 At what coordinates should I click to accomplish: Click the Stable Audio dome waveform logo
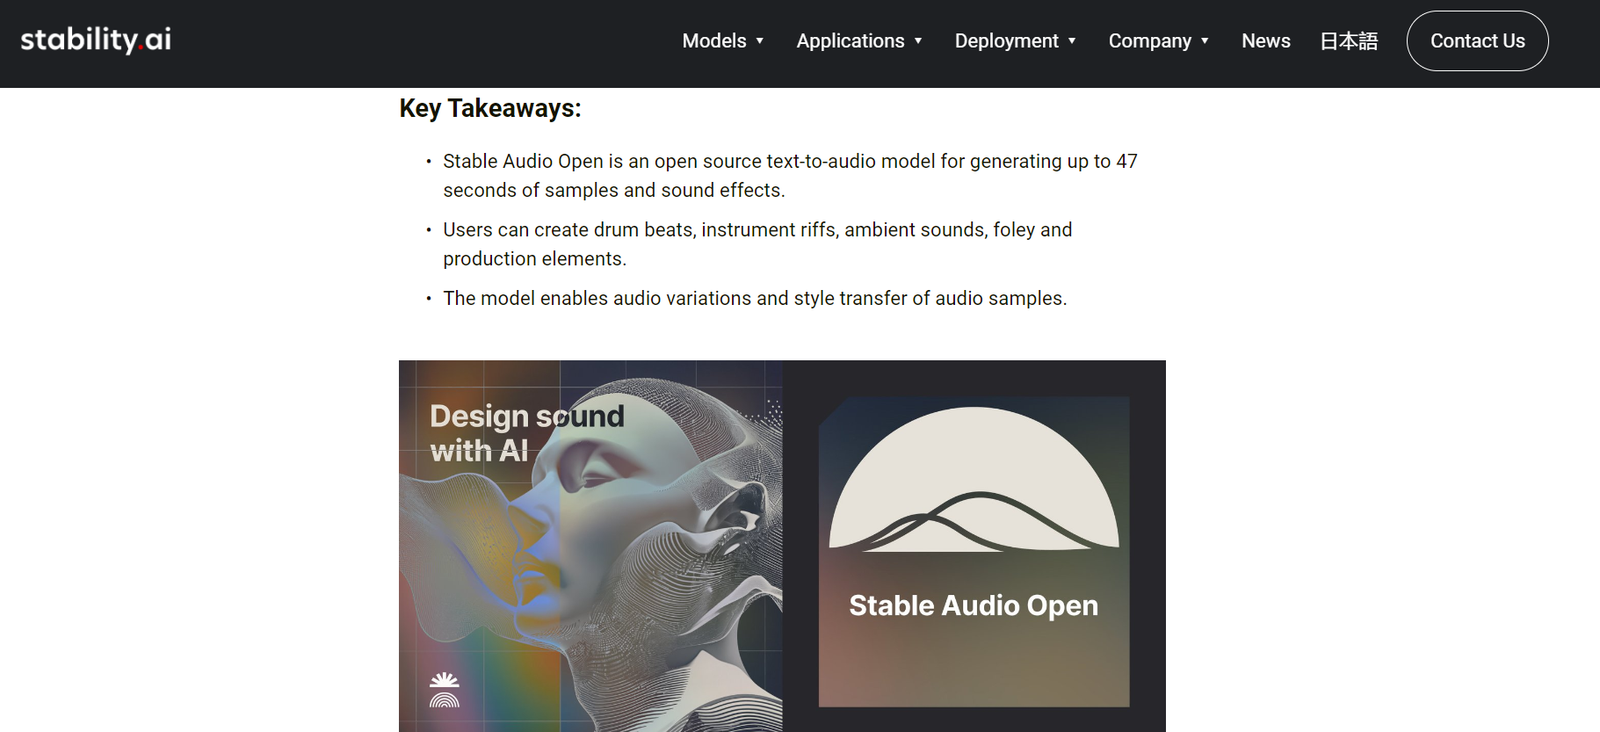(x=974, y=479)
